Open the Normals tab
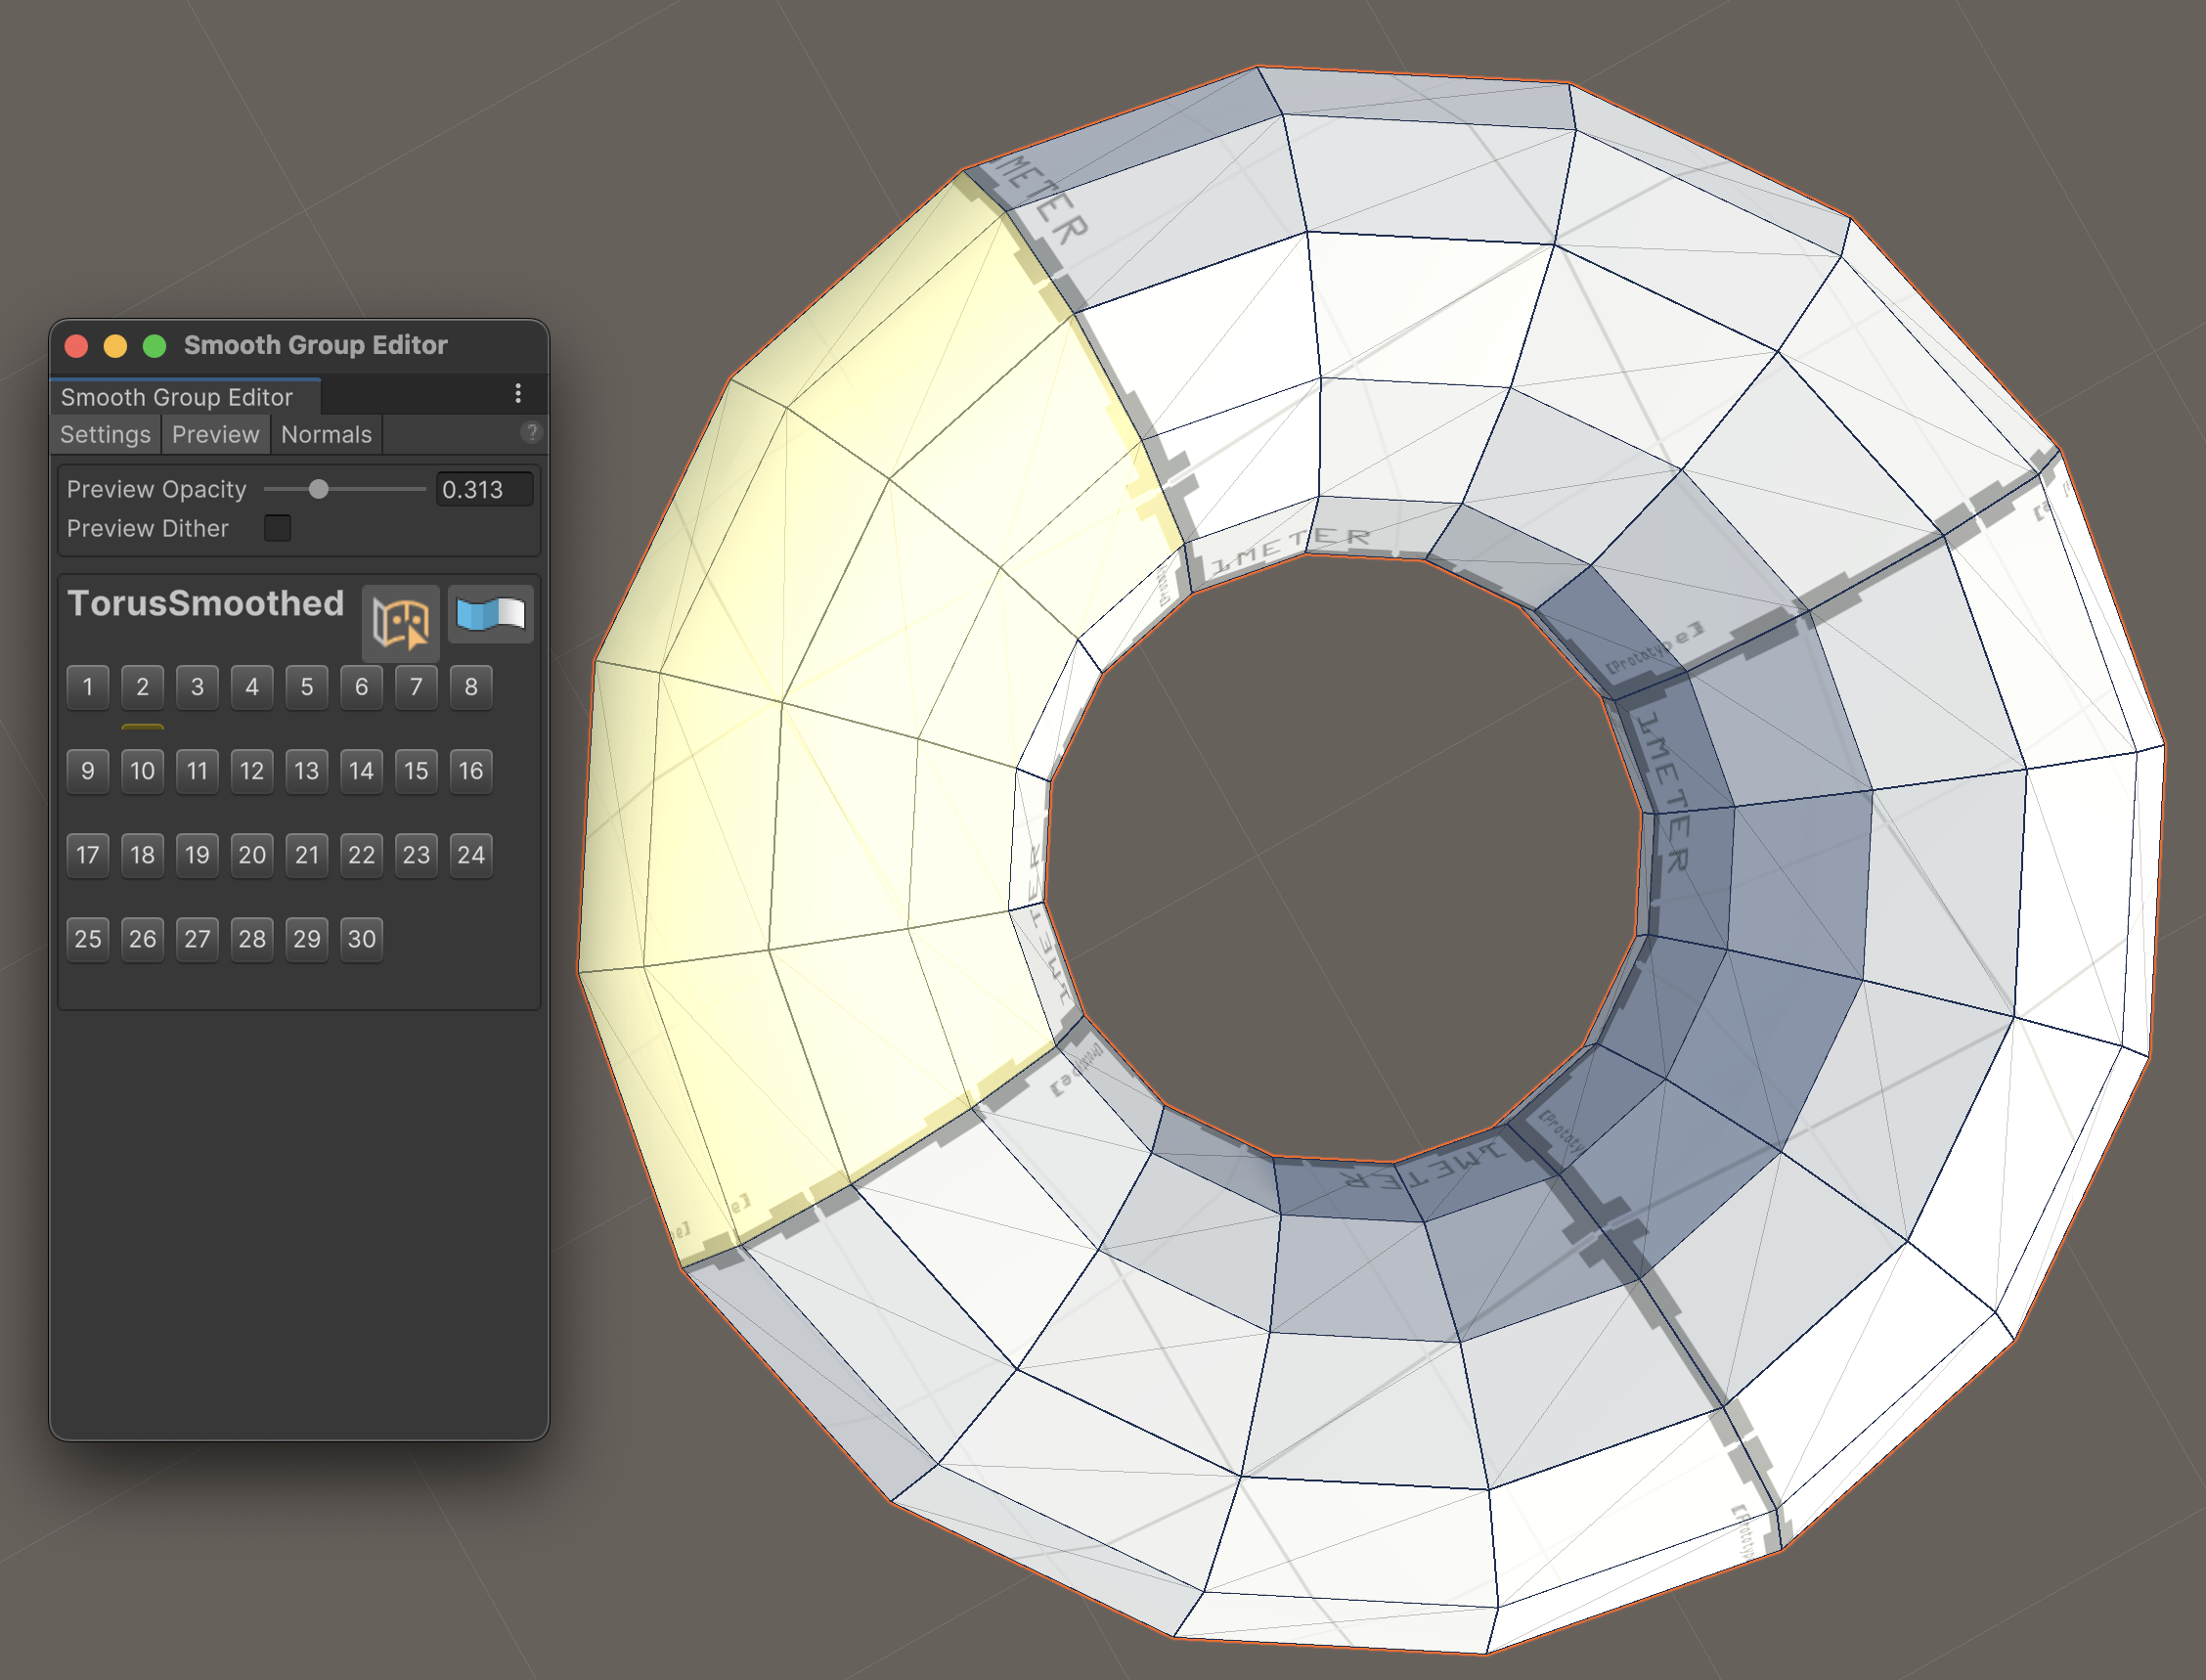The image size is (2206, 1680). point(326,433)
